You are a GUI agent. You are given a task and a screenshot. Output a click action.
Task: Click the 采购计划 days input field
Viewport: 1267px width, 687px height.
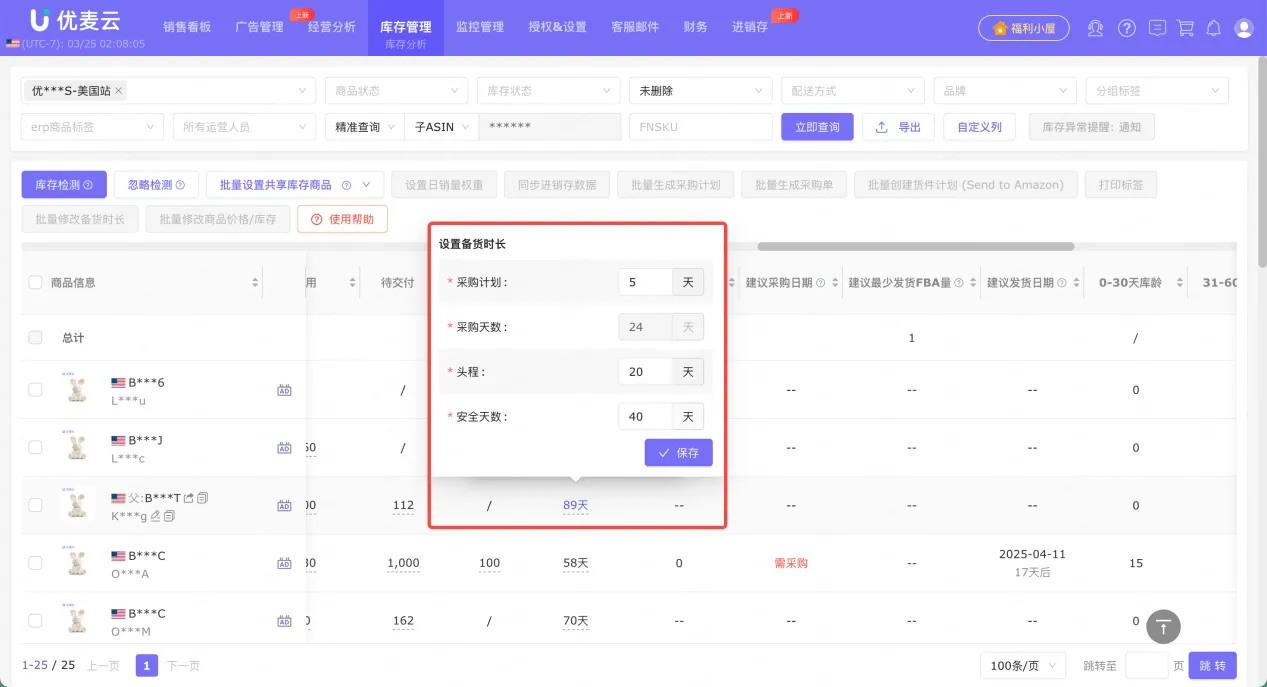[645, 283]
